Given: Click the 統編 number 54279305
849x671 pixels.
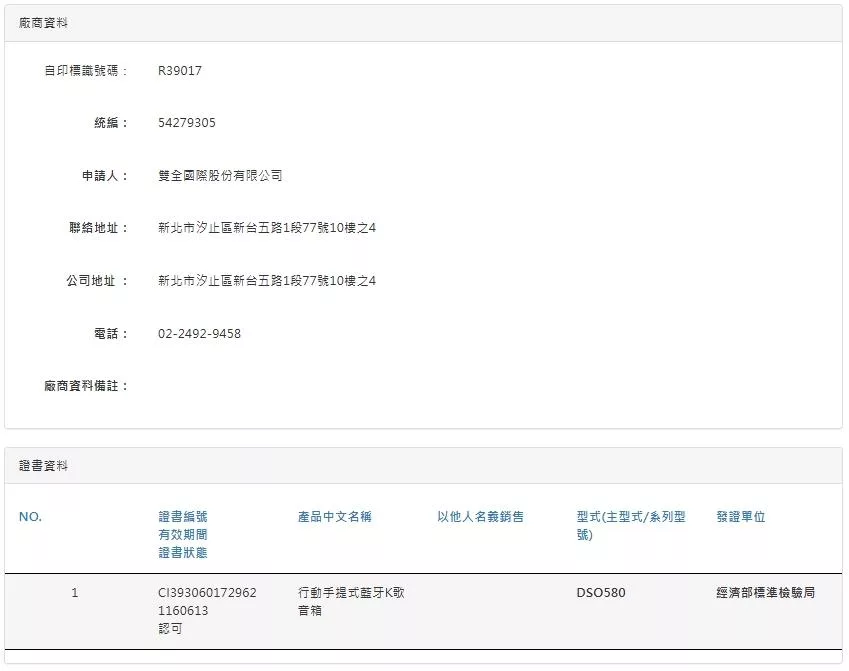Looking at the screenshot, I should coord(187,123).
